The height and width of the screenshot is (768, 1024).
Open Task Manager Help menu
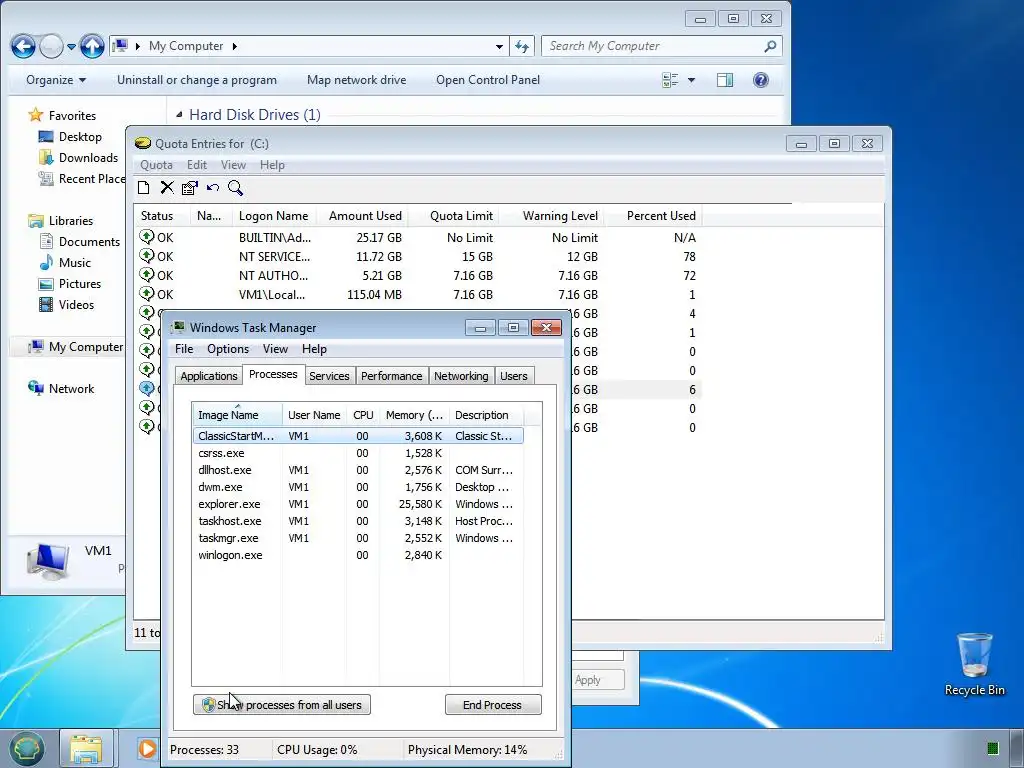pyautogui.click(x=314, y=349)
